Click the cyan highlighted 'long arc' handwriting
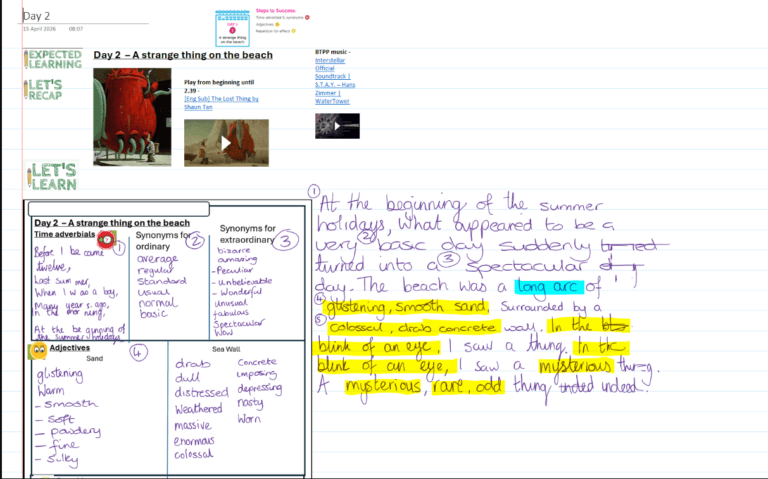The height and width of the screenshot is (479, 768). (x=549, y=286)
